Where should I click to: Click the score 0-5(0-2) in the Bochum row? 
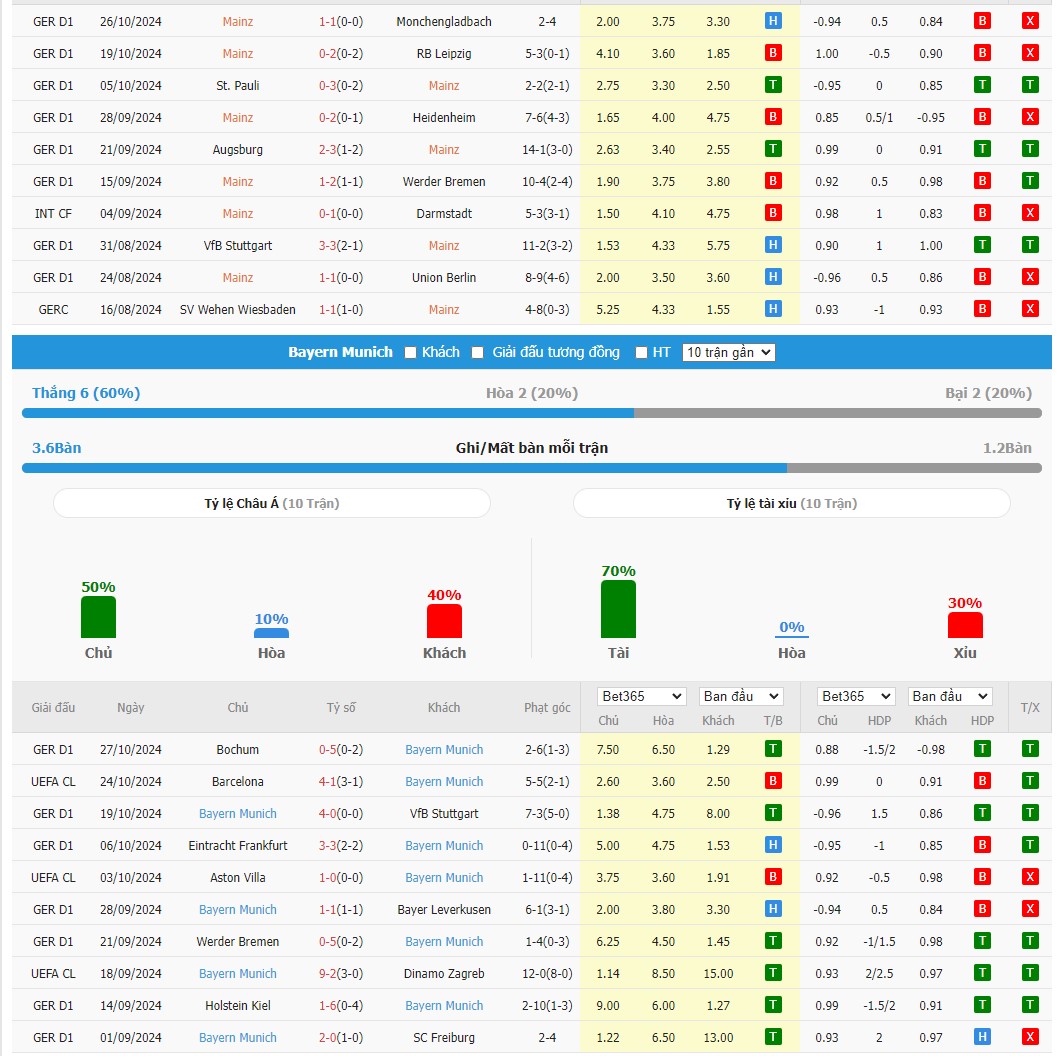(x=341, y=750)
